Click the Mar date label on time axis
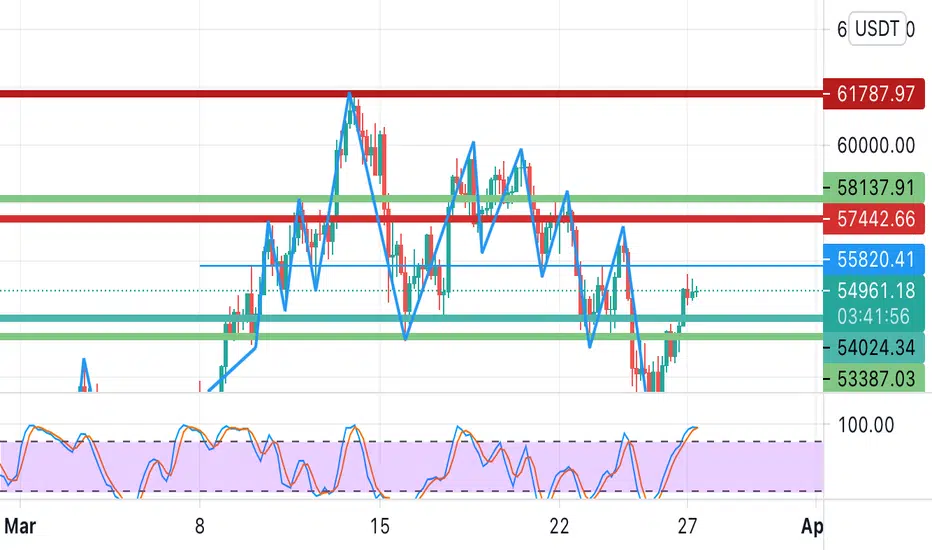932x550 pixels. pyautogui.click(x=20, y=526)
